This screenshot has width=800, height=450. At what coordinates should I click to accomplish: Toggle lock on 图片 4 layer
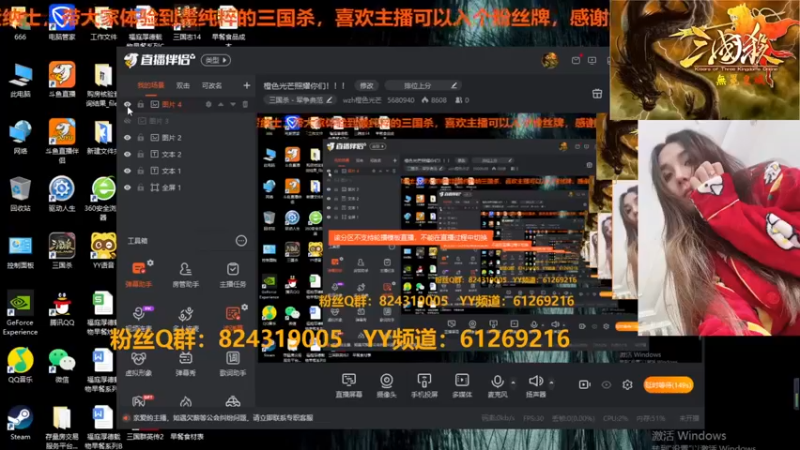click(141, 104)
